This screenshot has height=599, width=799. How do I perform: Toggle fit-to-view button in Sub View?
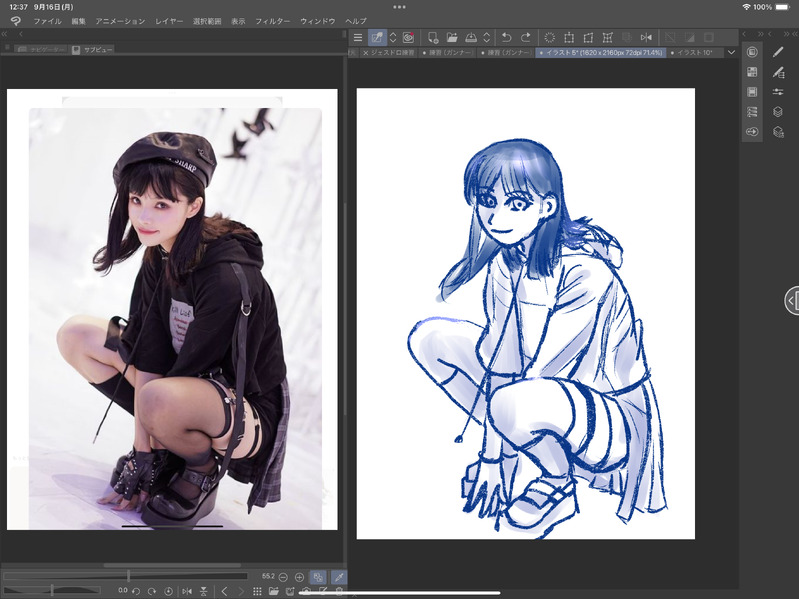click(x=318, y=577)
